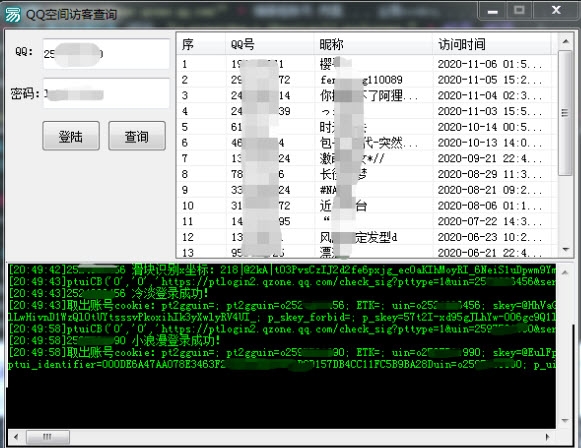Click the QQ空间访客查询 app icon in title bar
This screenshot has width=581, height=448.
(x=12, y=15)
